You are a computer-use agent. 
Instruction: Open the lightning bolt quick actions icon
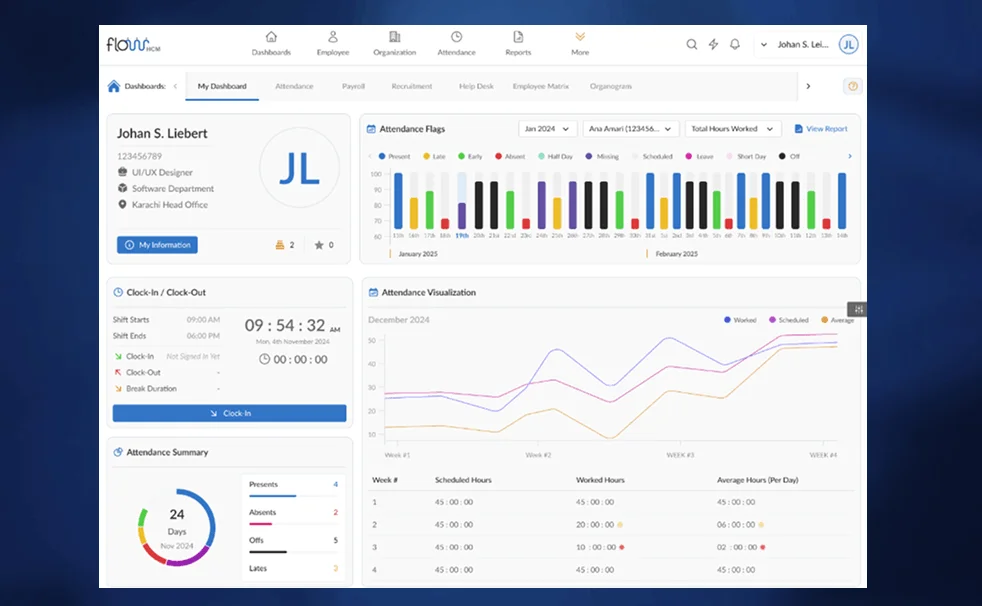[713, 44]
